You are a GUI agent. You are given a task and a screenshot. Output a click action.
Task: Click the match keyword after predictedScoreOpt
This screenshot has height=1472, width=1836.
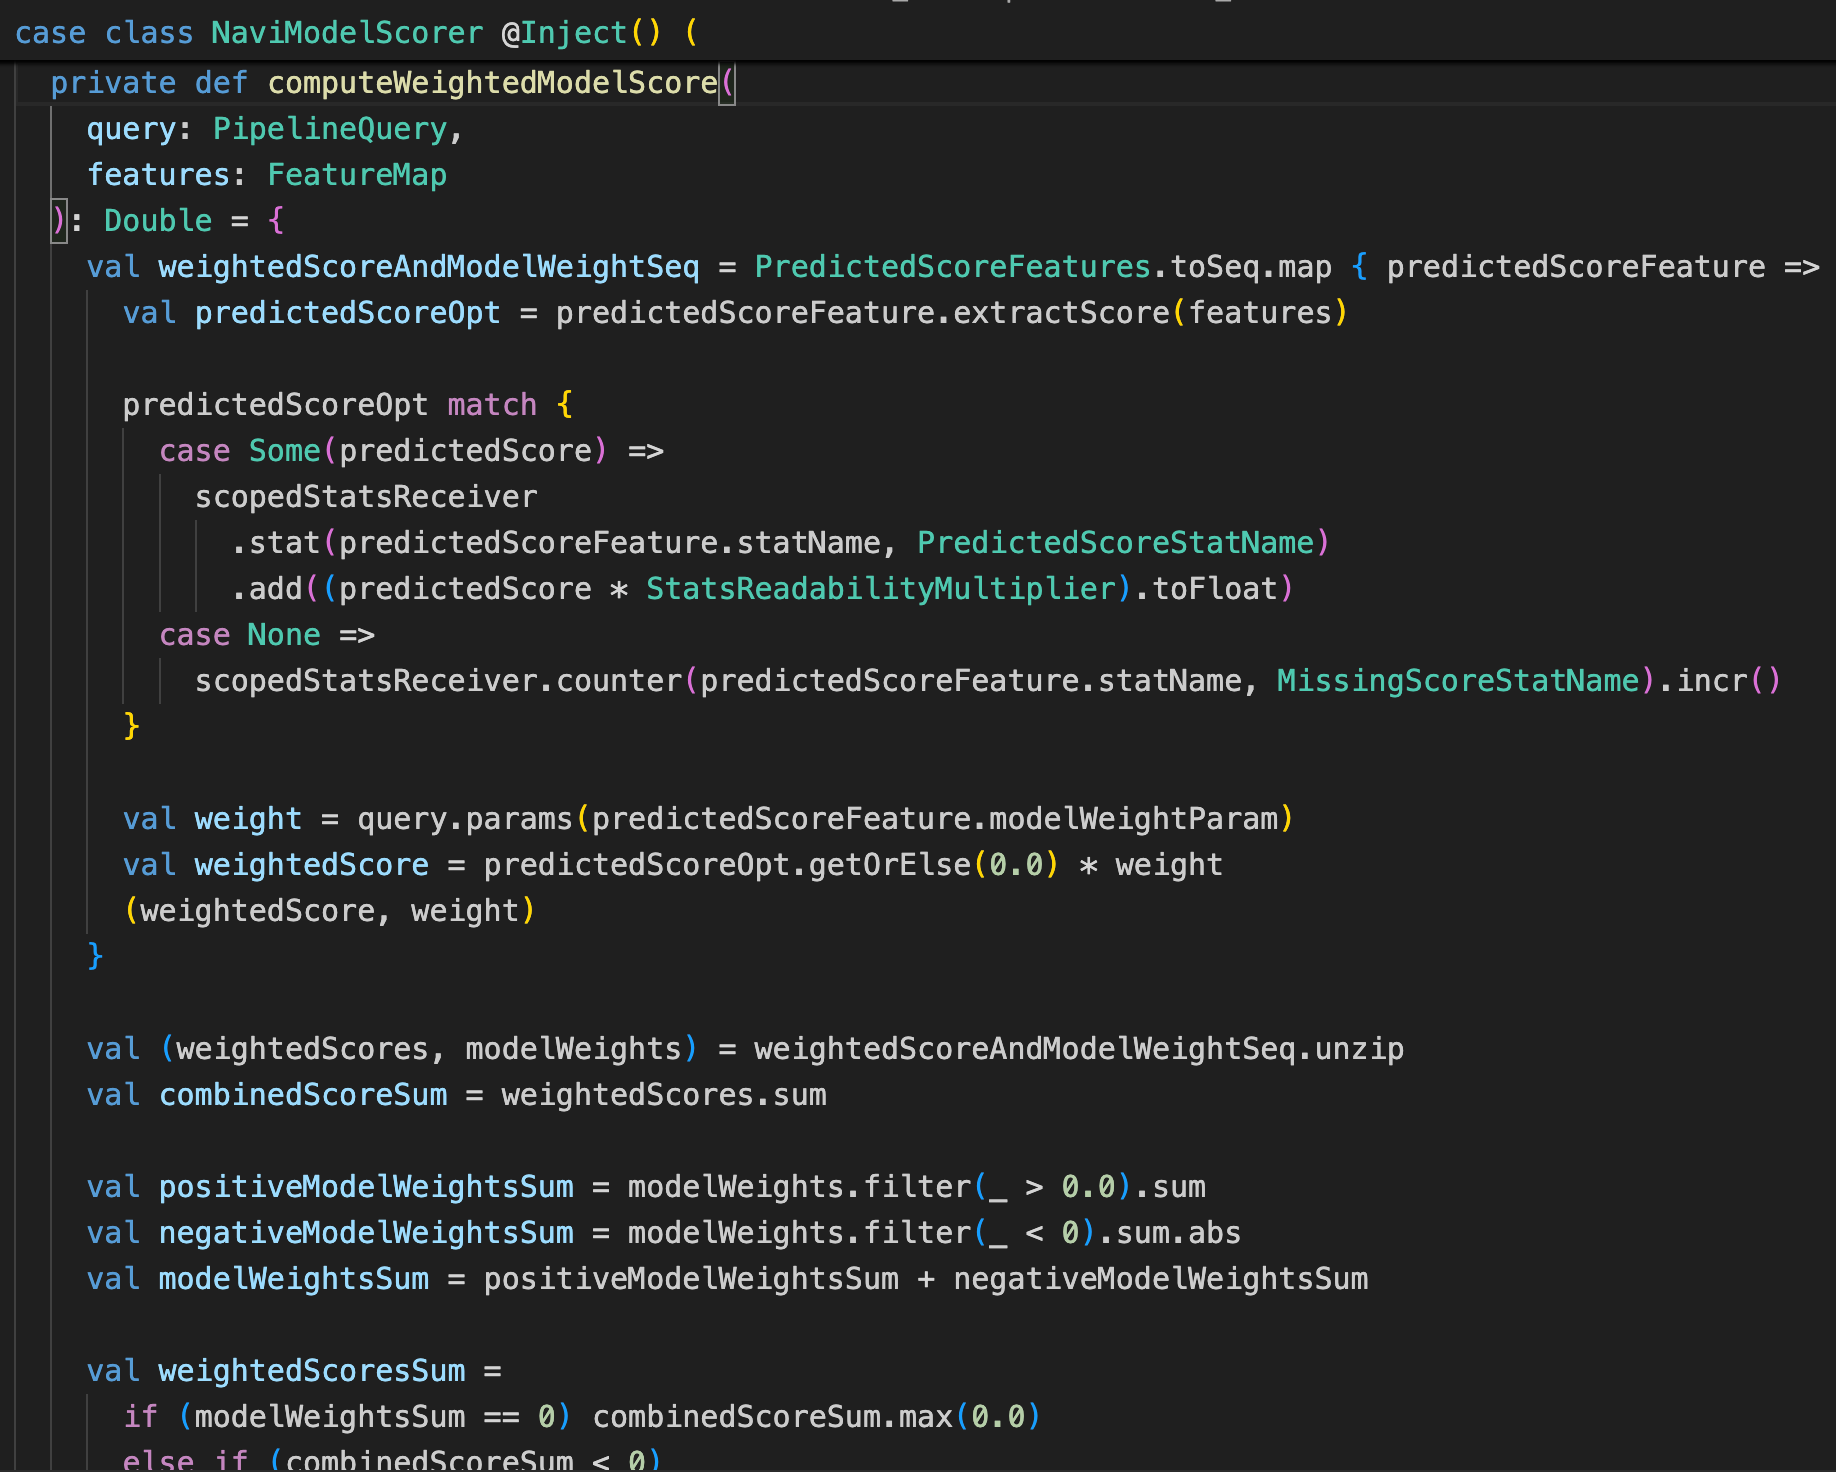tap(492, 405)
